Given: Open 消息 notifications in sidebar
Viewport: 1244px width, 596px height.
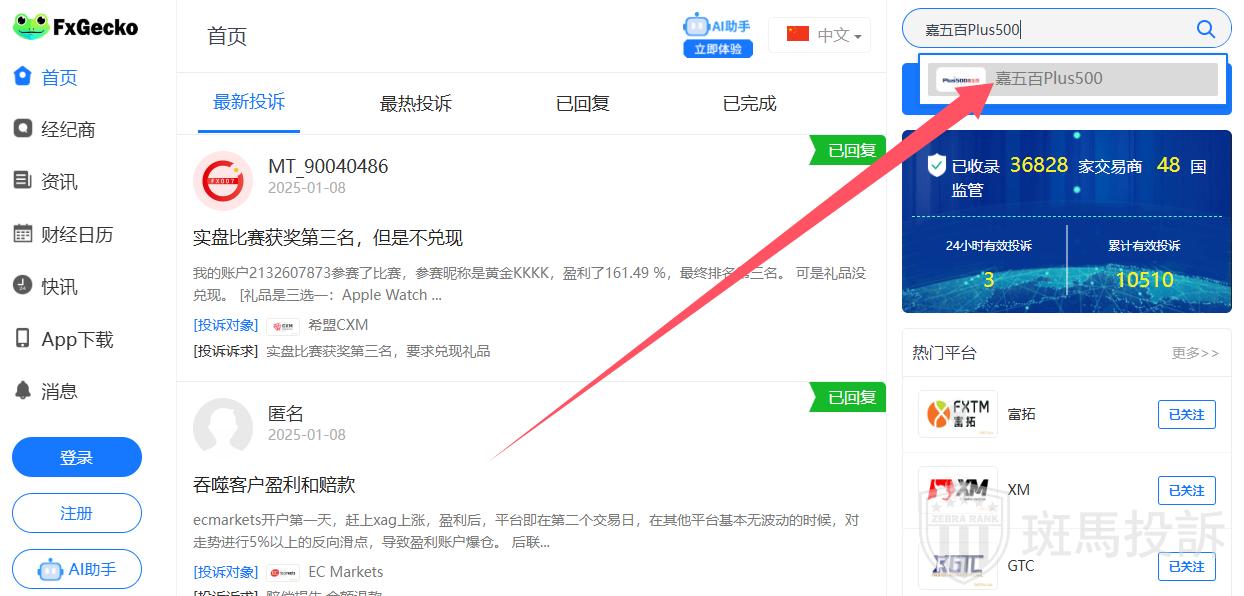Looking at the screenshot, I should click(x=58, y=392).
